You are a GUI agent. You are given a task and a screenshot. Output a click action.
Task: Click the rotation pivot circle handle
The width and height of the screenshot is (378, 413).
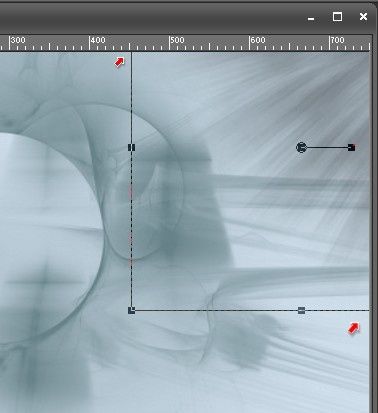pos(301,147)
